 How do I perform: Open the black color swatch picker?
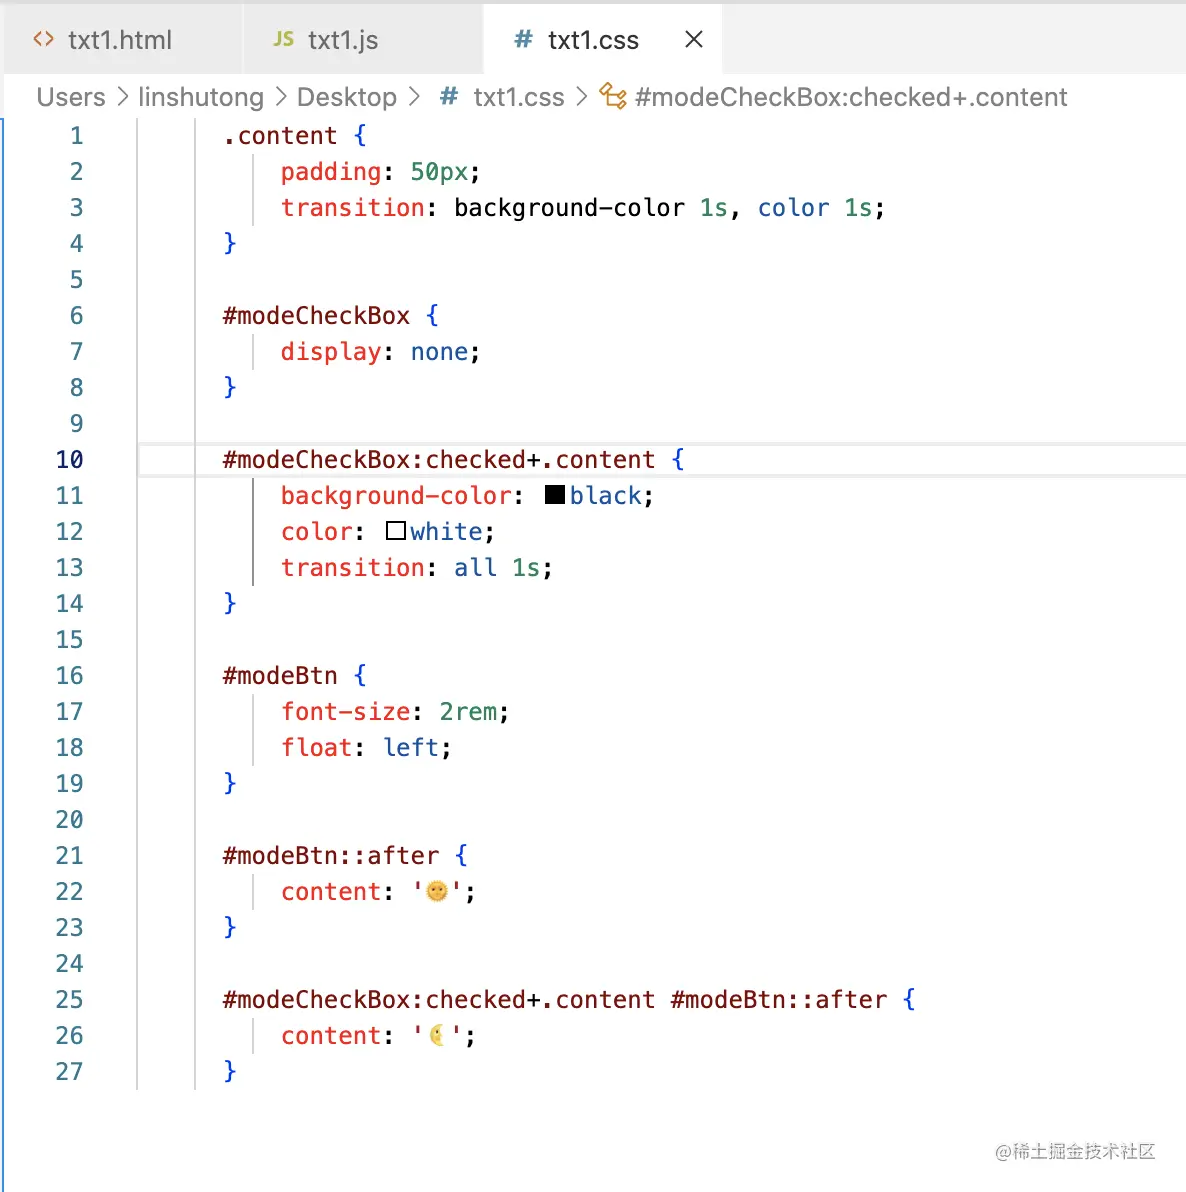pyautogui.click(x=555, y=495)
